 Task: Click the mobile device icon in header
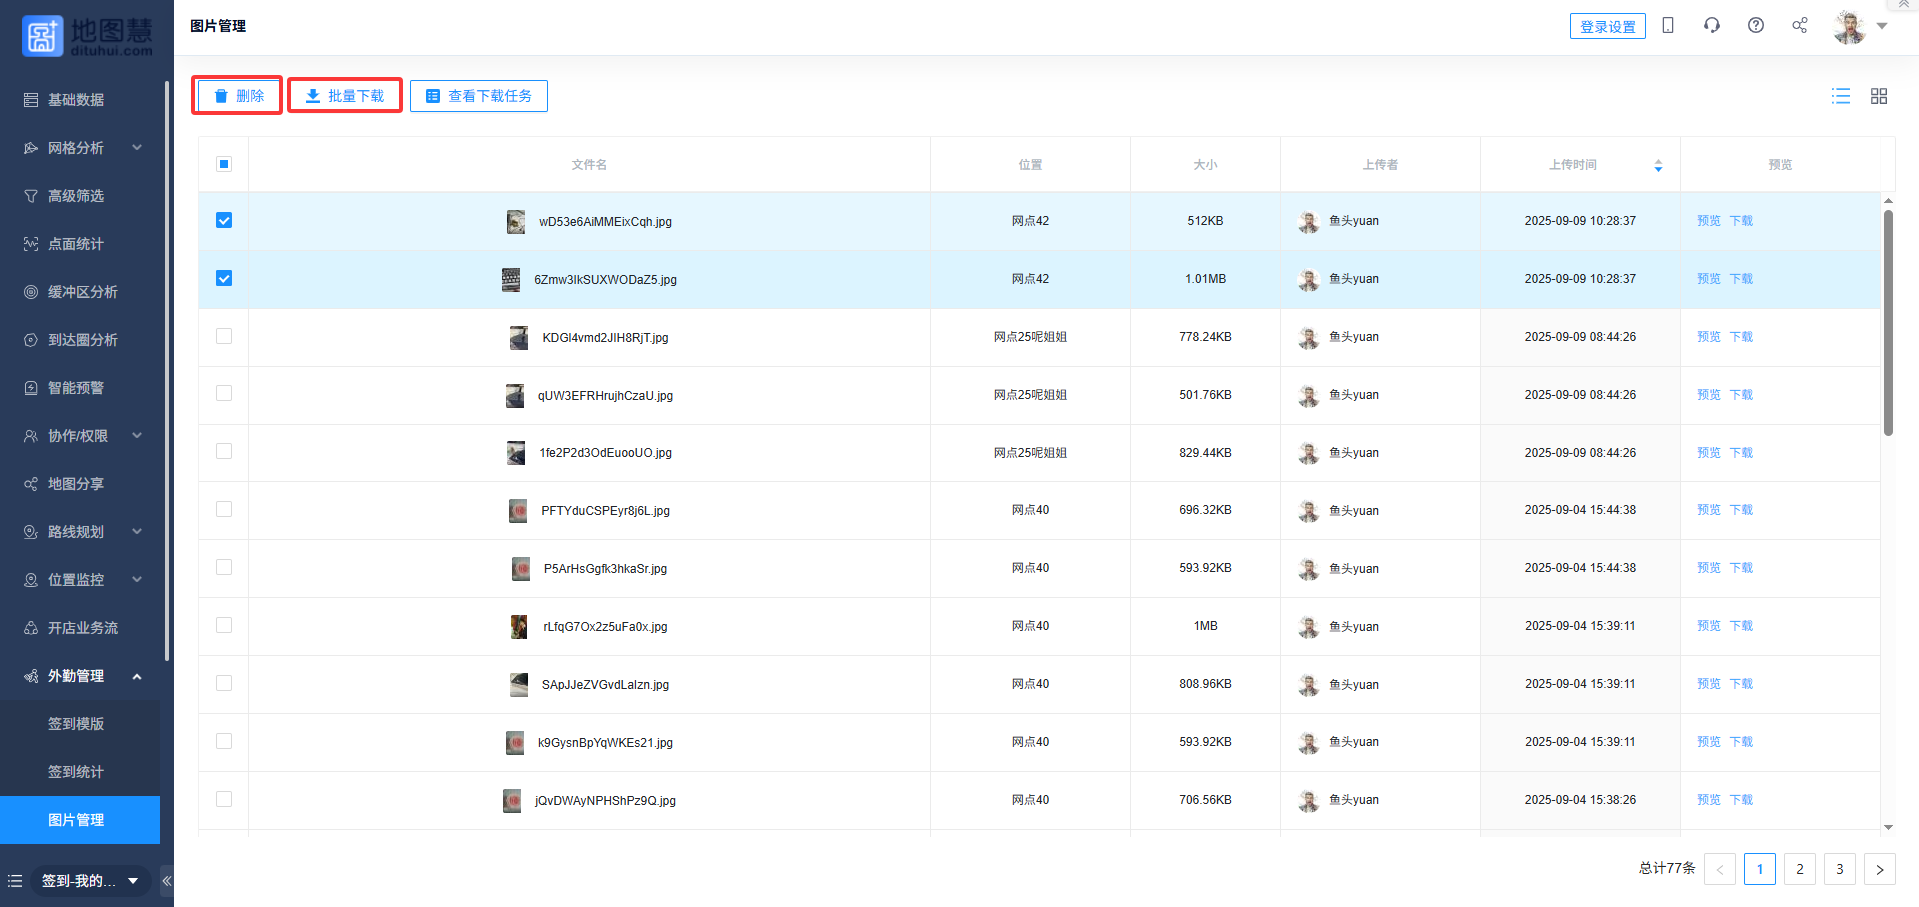tap(1668, 26)
